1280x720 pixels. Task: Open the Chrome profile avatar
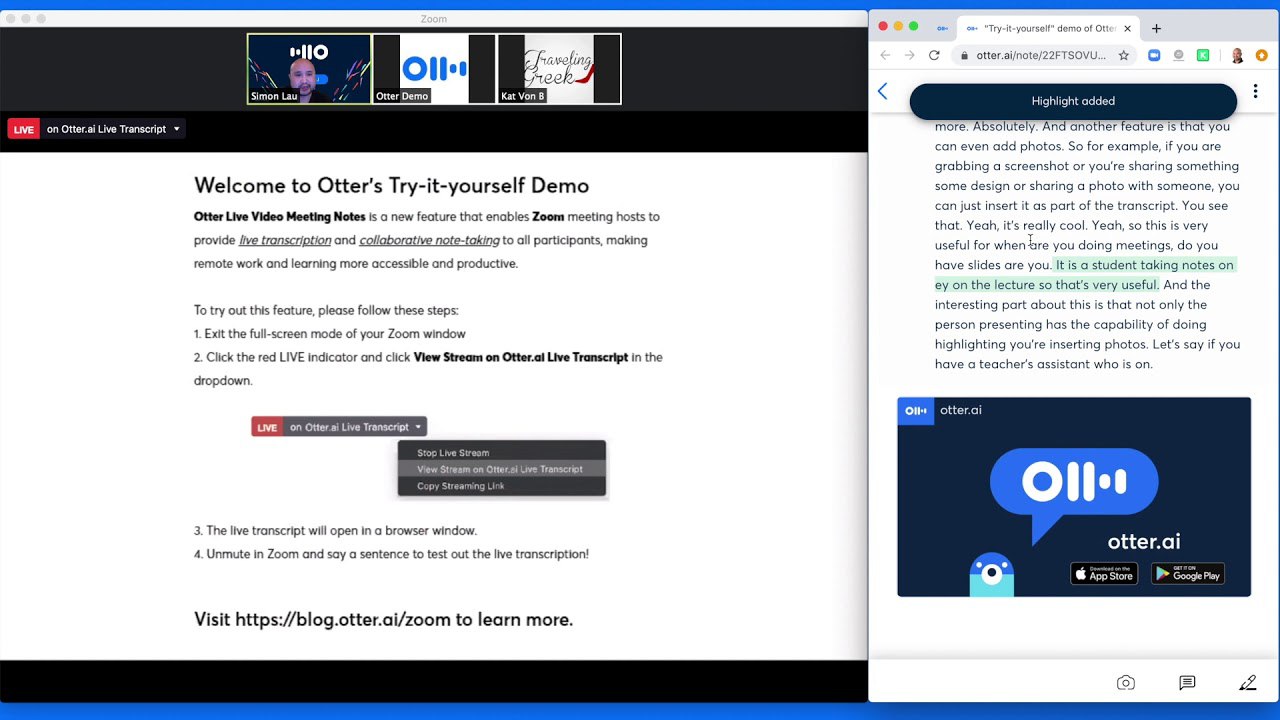point(1237,55)
